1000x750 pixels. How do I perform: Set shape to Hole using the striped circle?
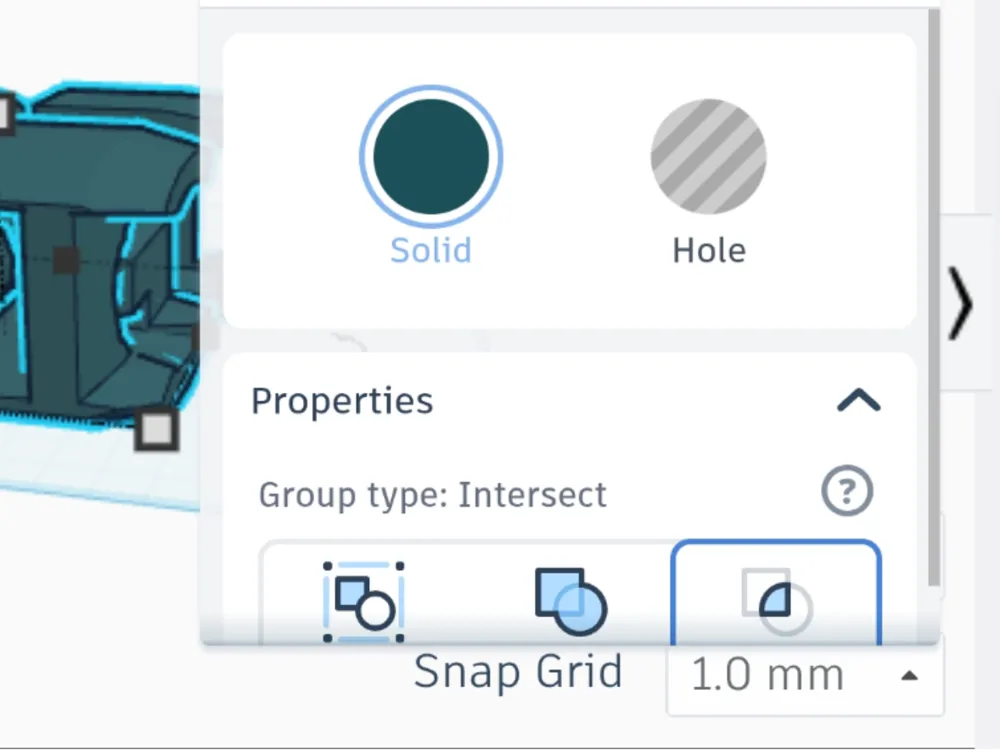[709, 156]
